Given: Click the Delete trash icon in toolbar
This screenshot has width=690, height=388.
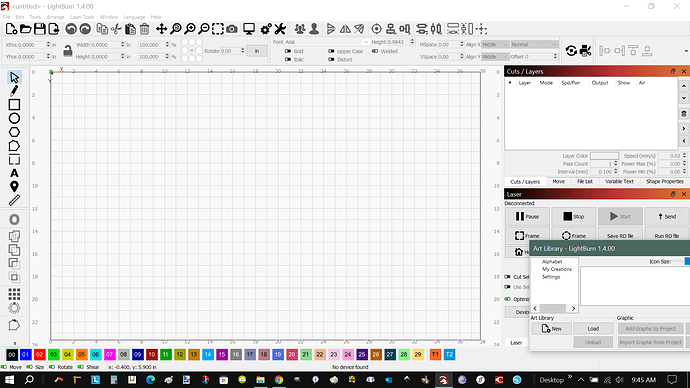Looking at the screenshot, I should pyautogui.click(x=144, y=29).
